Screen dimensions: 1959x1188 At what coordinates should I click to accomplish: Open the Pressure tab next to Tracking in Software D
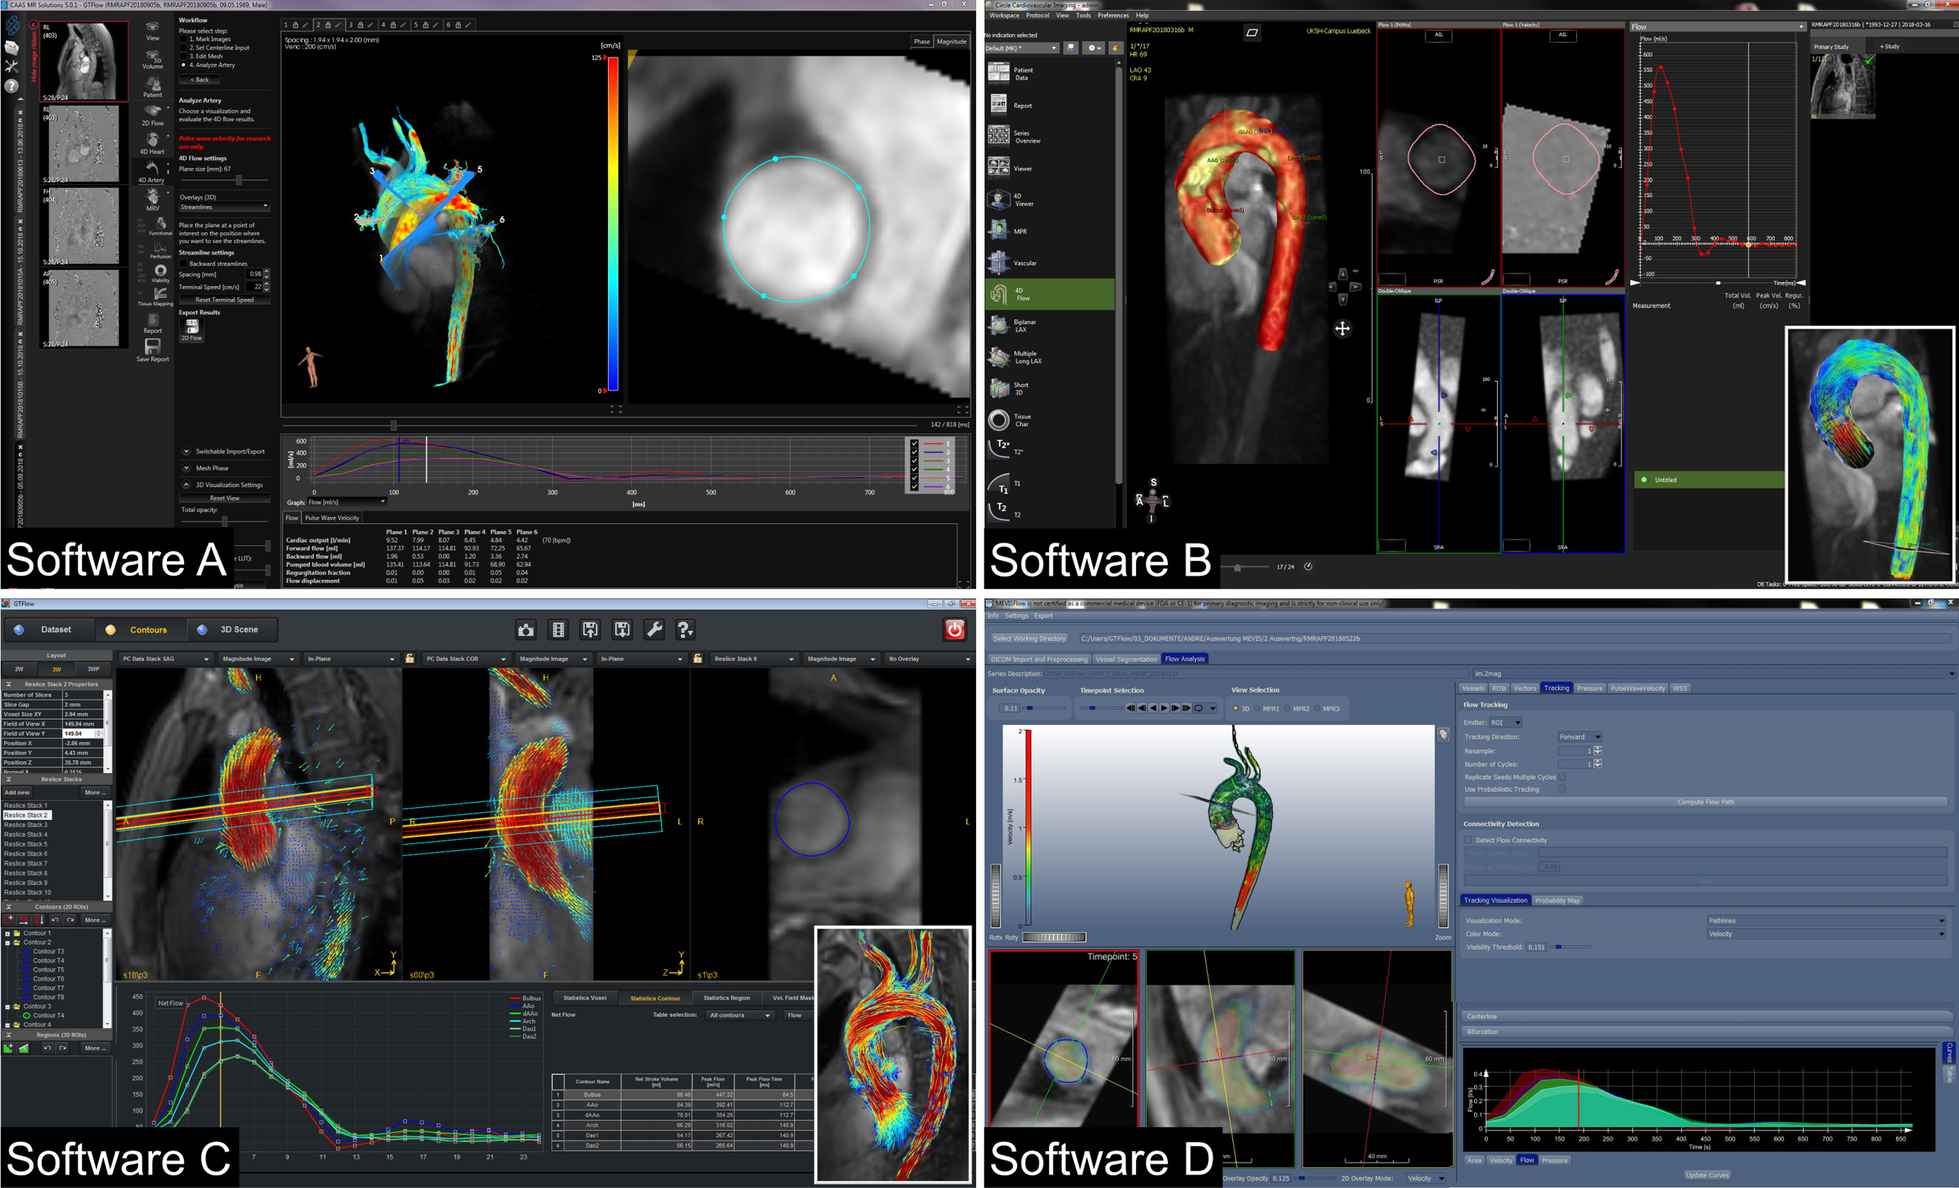click(x=1590, y=688)
